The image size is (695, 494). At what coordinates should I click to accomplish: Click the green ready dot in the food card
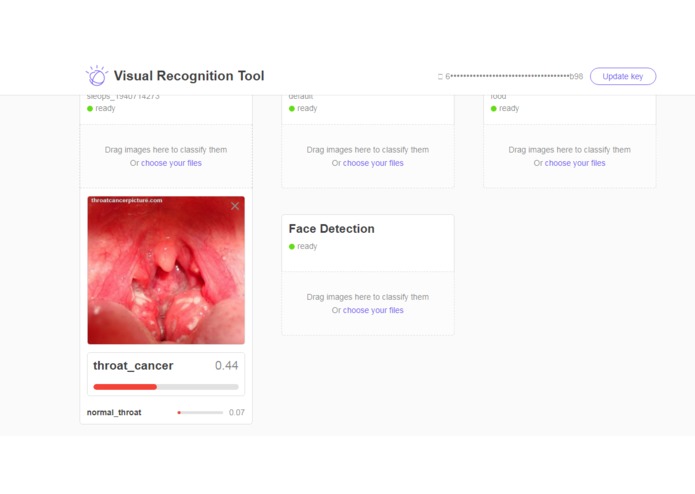493,109
